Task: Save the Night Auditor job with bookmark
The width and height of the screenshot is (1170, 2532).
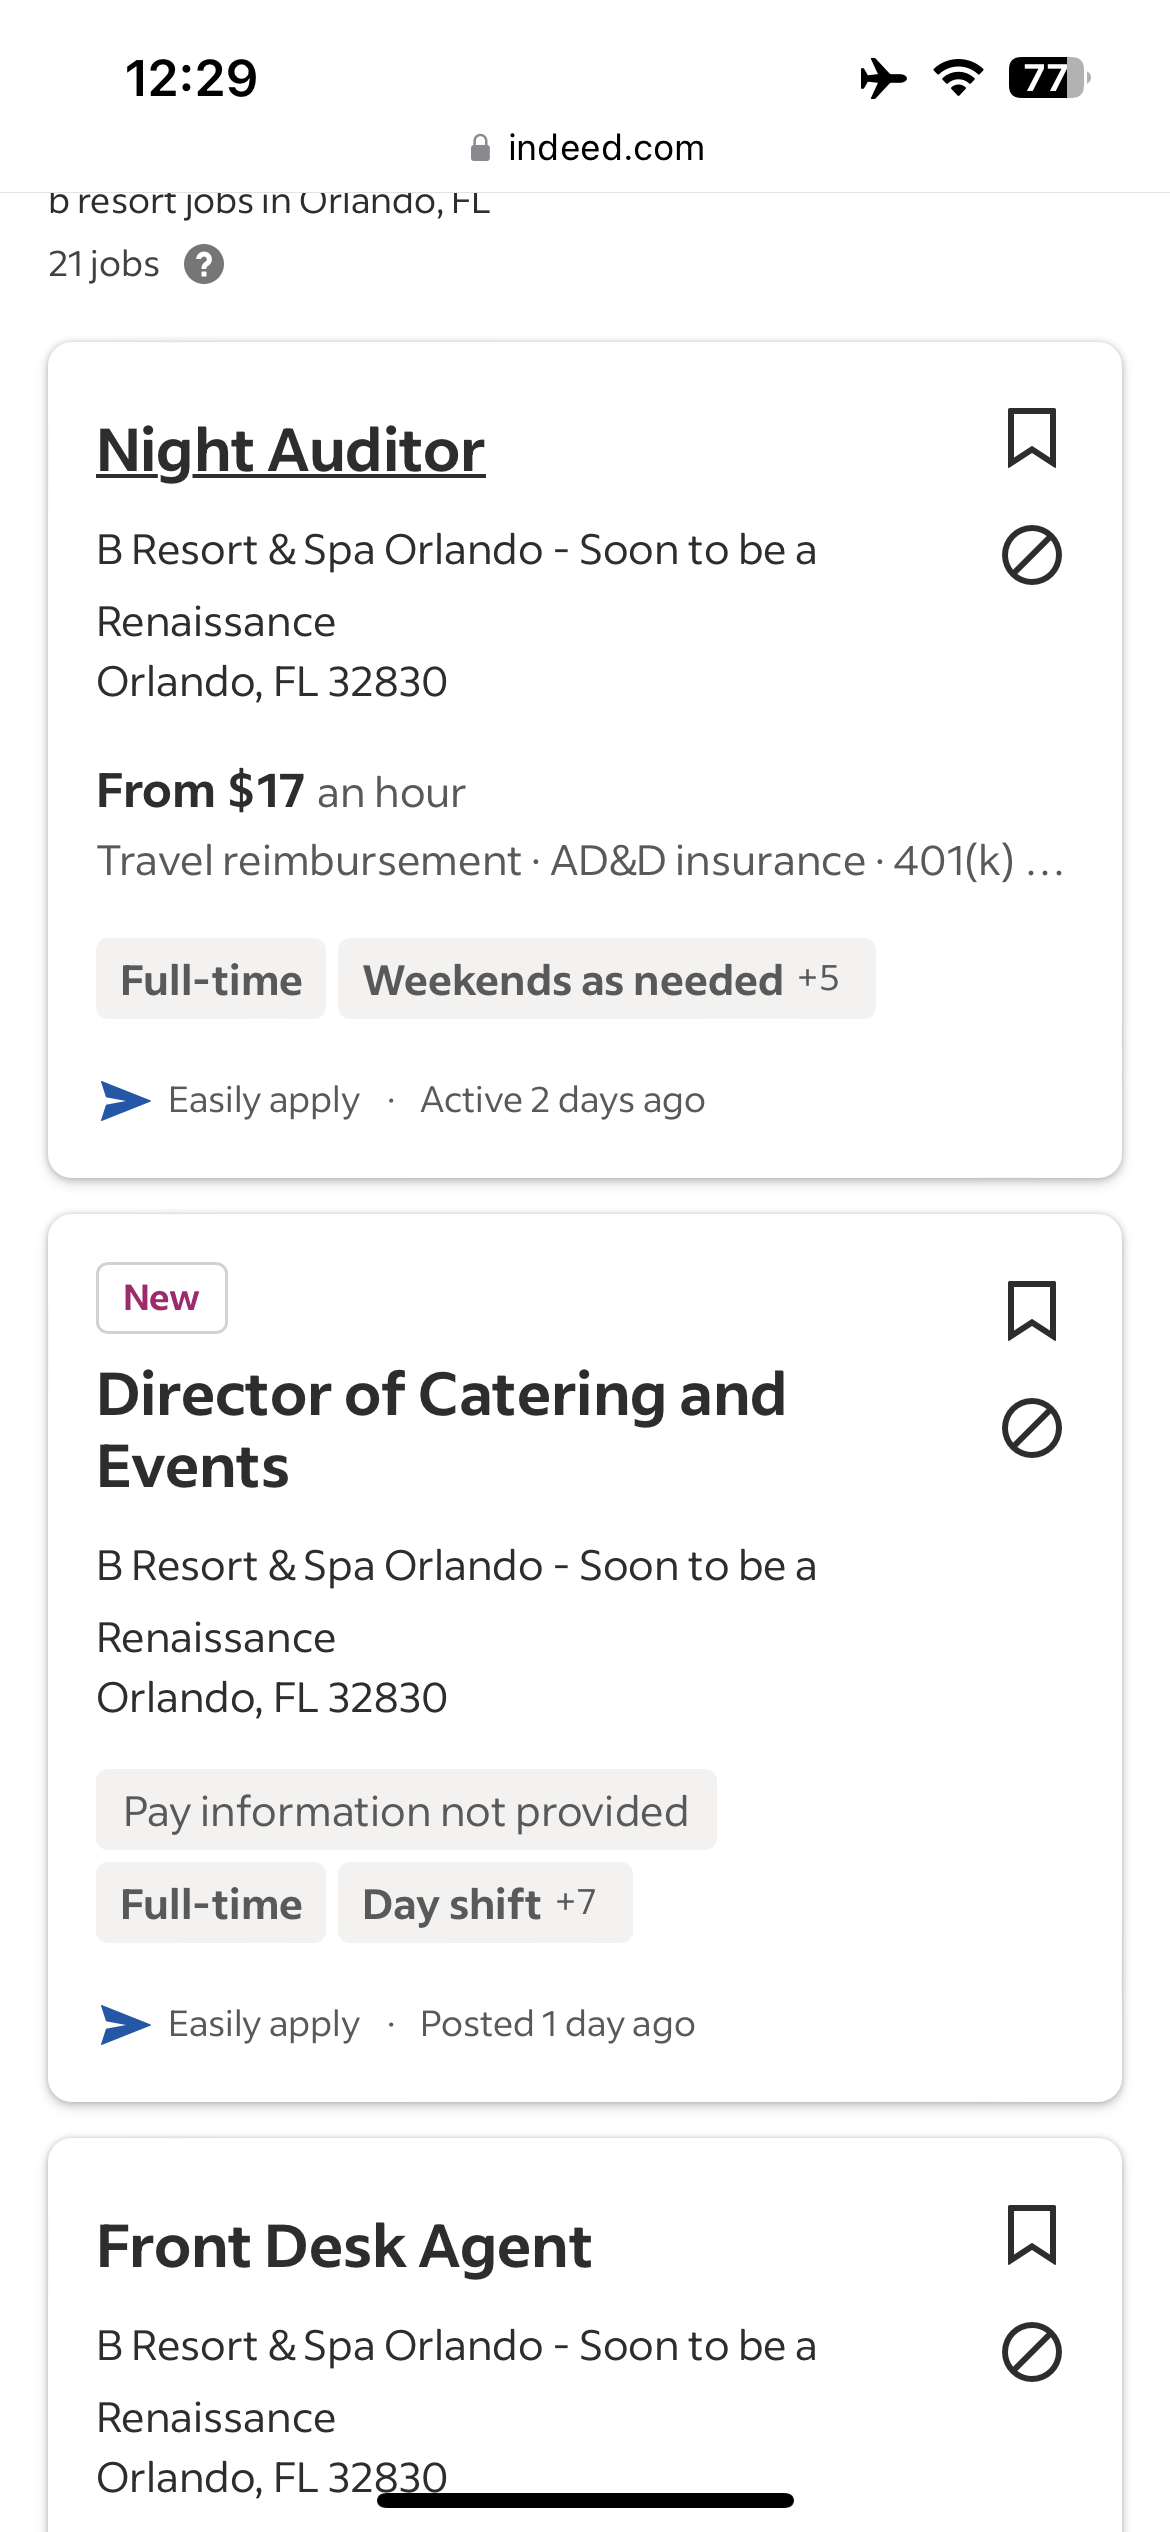Action: point(1031,438)
